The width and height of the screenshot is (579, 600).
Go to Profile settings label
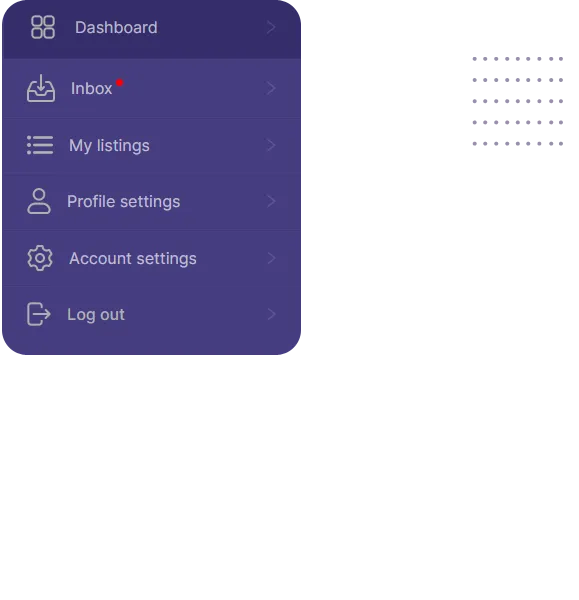(x=123, y=202)
